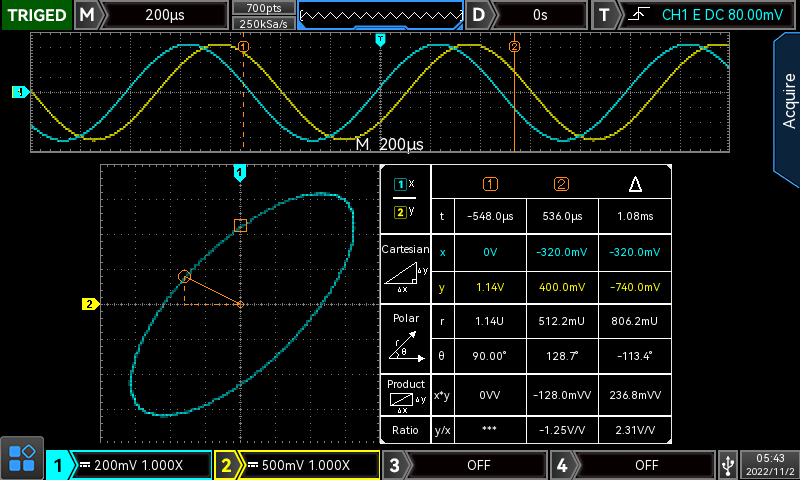Open the home menu grid icon
Viewport: 800px width, 480px height.
click(22, 458)
